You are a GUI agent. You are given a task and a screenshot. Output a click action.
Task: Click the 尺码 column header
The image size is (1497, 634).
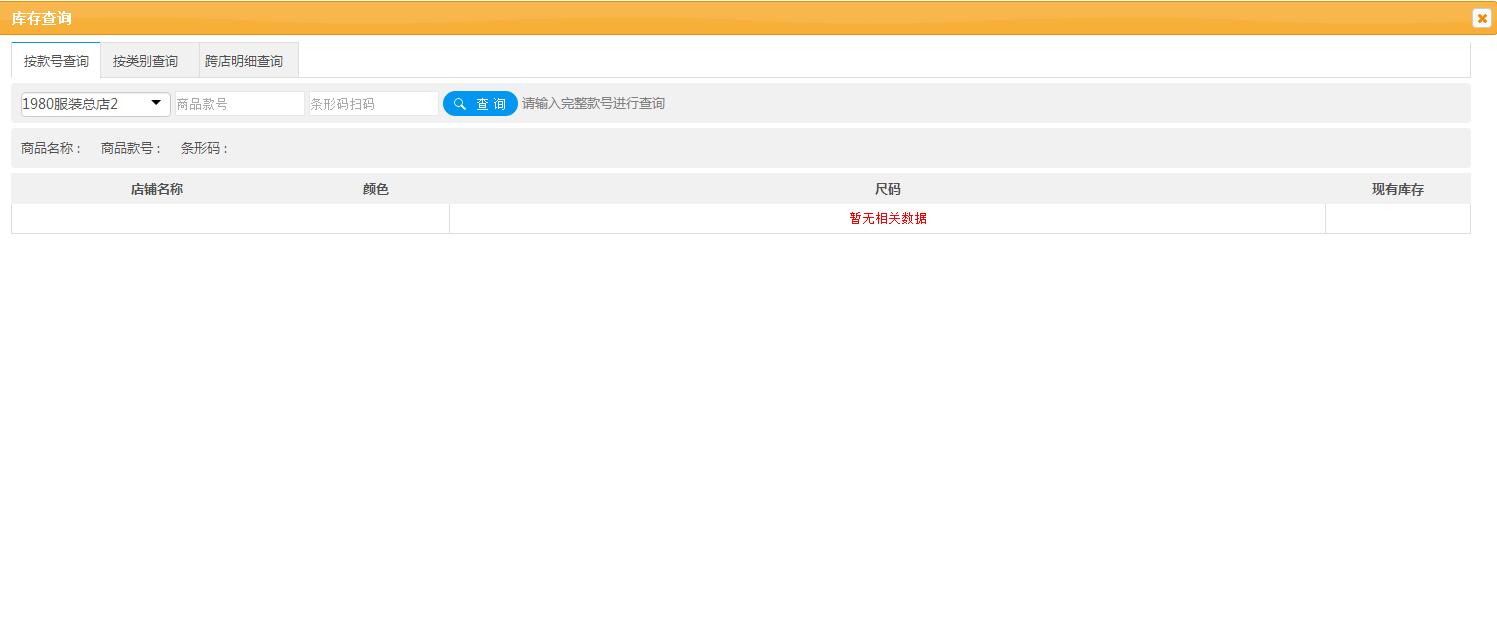[x=887, y=188]
